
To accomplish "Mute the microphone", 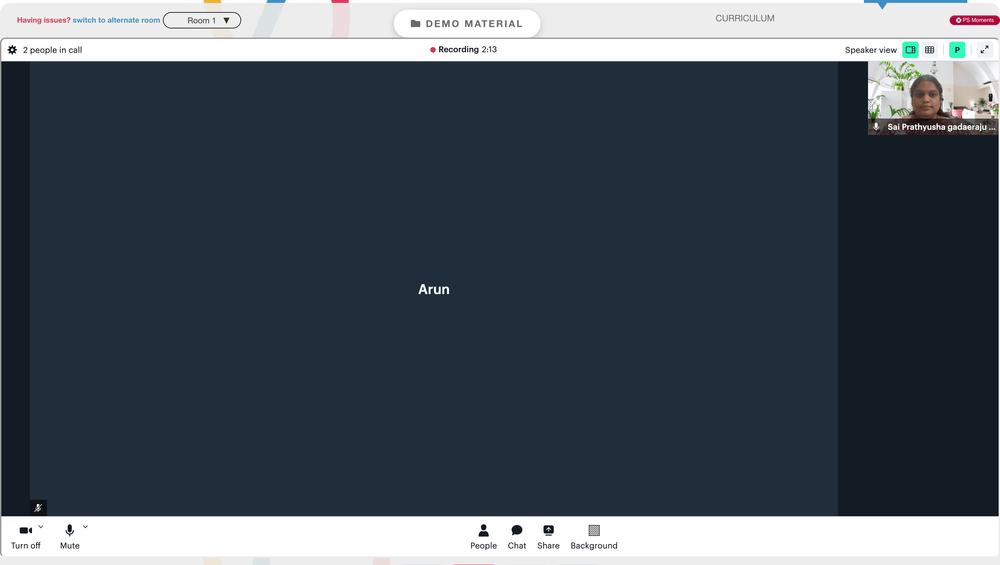I will click(70, 536).
